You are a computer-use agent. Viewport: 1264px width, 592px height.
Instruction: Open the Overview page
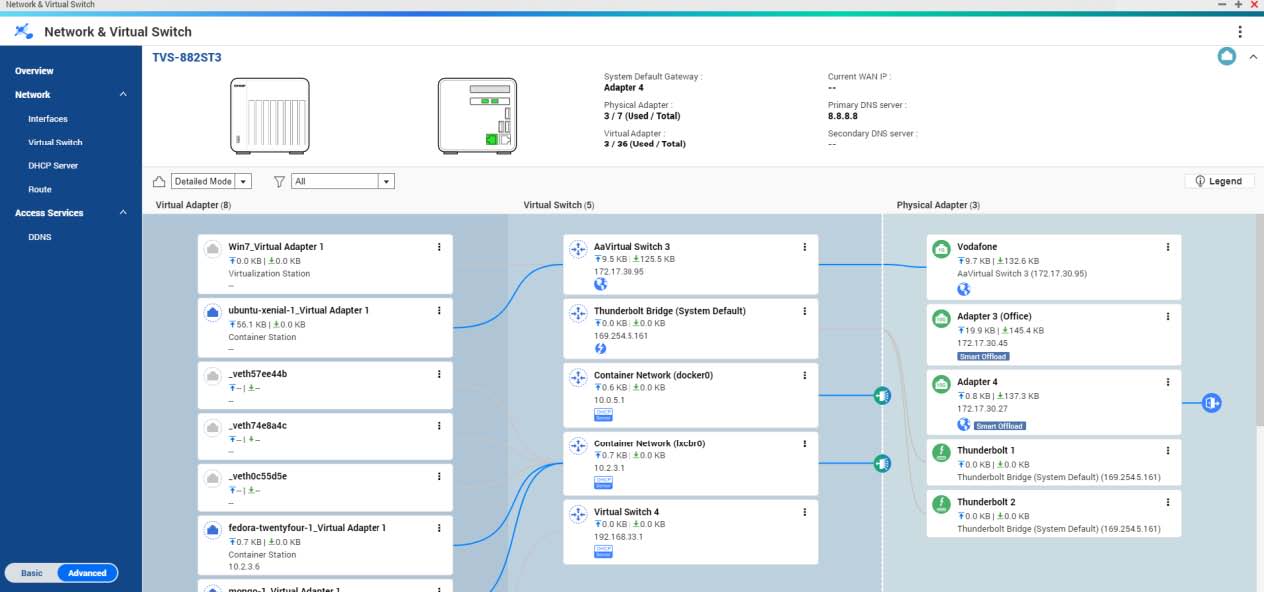coord(34,71)
